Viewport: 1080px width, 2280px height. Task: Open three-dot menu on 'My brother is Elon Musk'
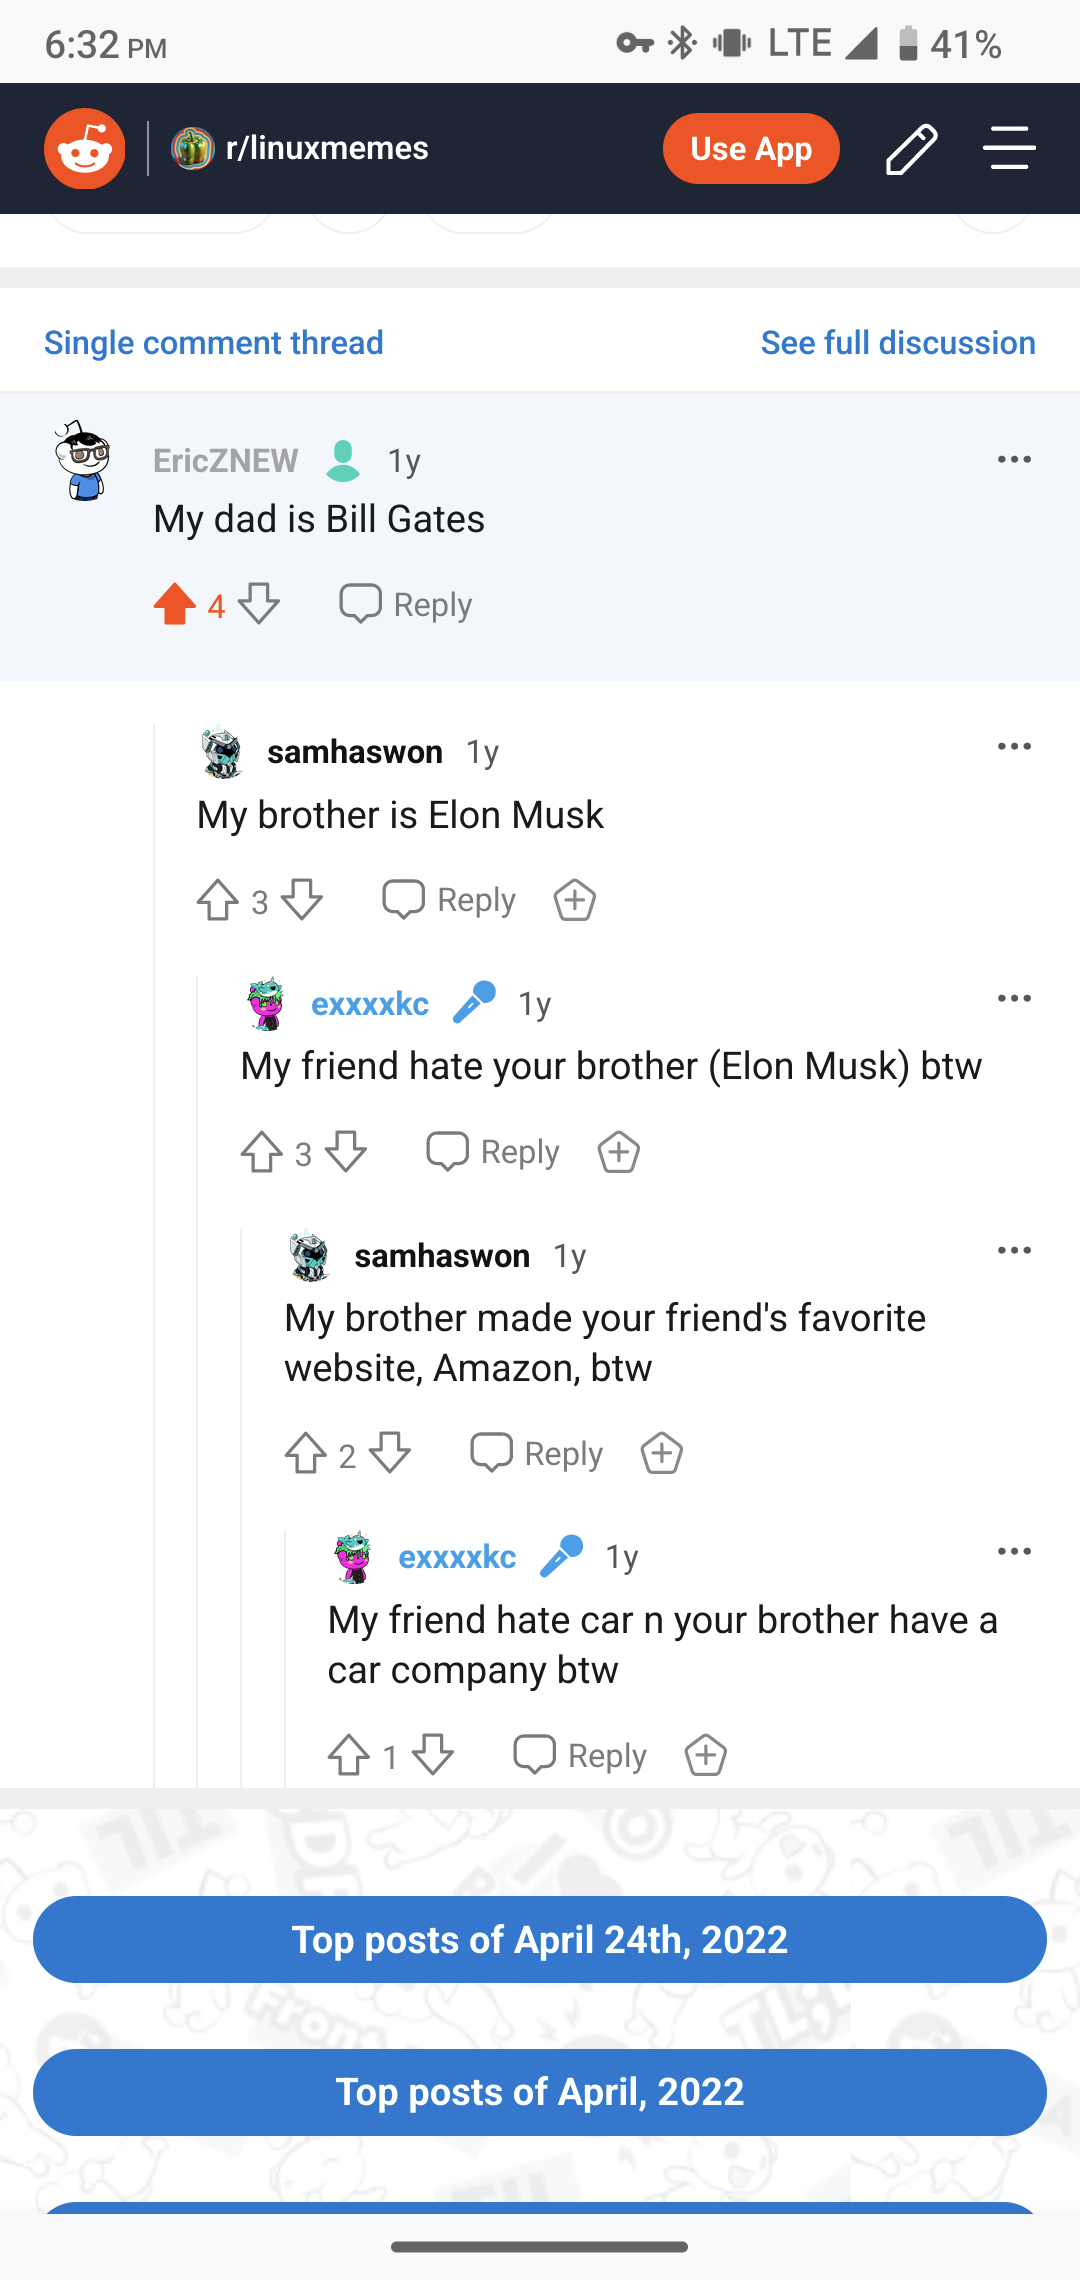pos(1014,747)
